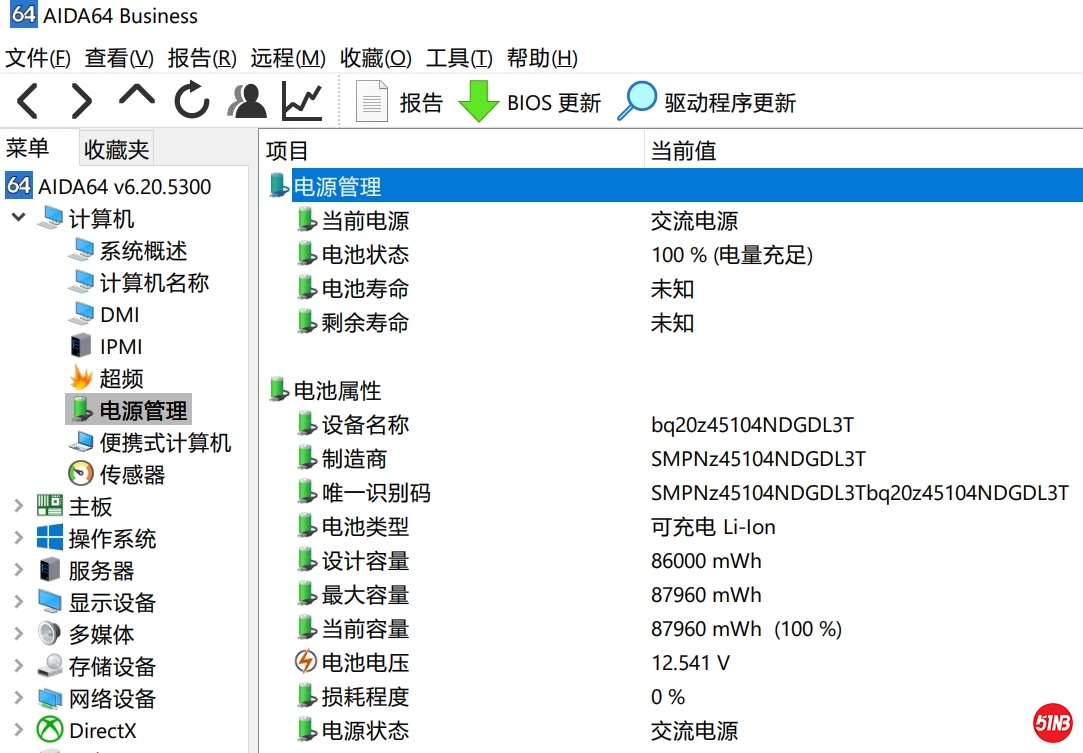This screenshot has width=1083, height=753.
Task: Go up one level with up arrow
Action: pyautogui.click(x=137, y=97)
